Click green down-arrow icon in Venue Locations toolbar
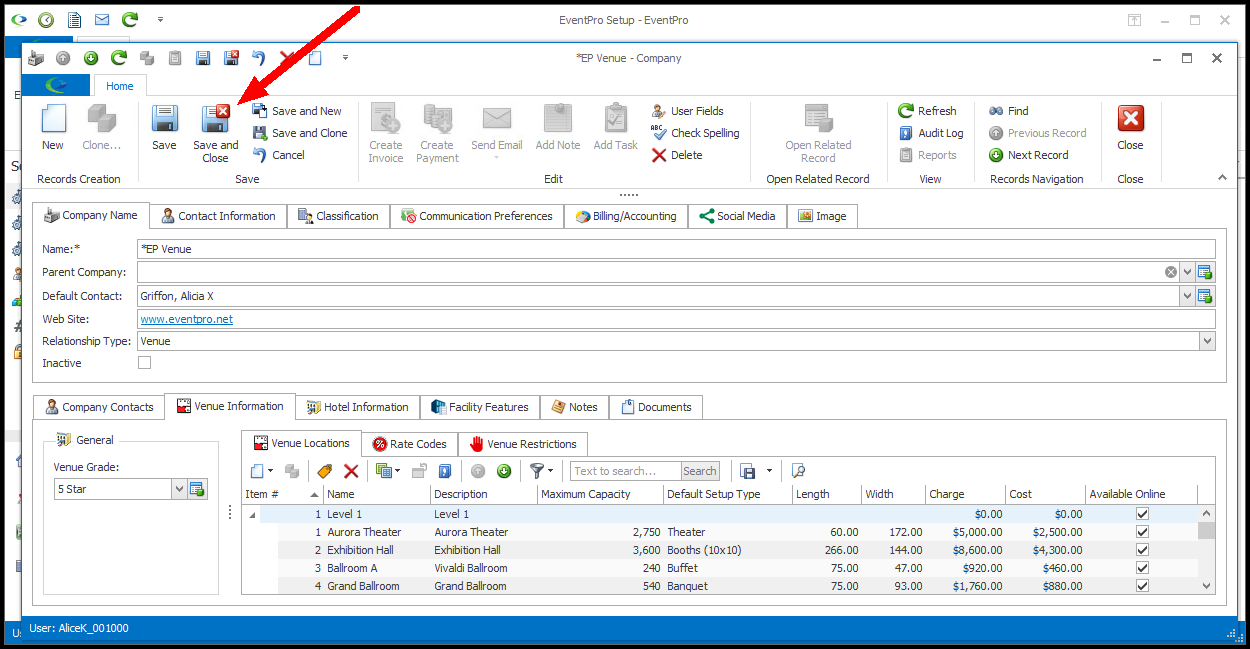Screen dimensions: 1250x649 coord(504,471)
